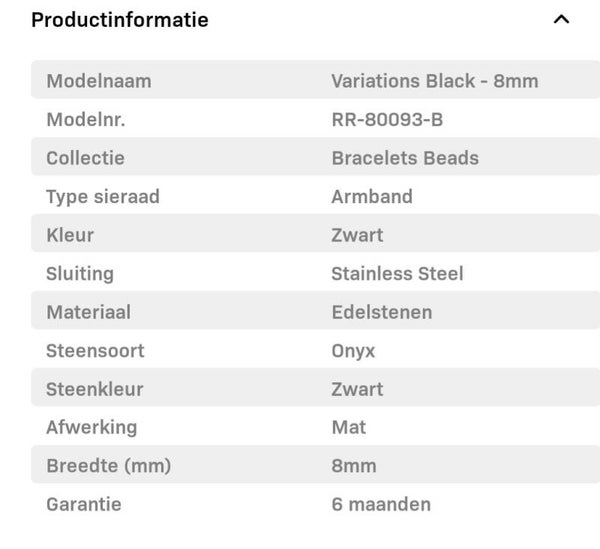Click the Bracelets Beads collection value
Screen dimensions: 600x549
click(405, 158)
